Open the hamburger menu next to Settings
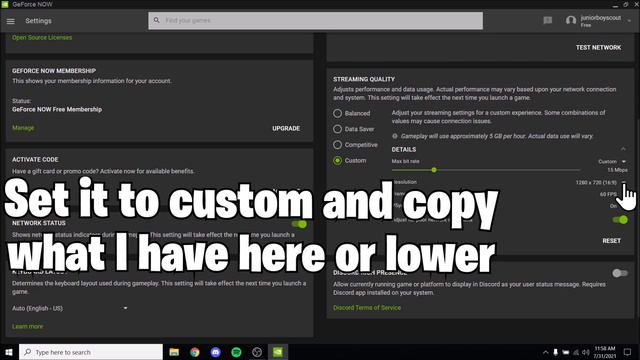 pyautogui.click(x=11, y=21)
